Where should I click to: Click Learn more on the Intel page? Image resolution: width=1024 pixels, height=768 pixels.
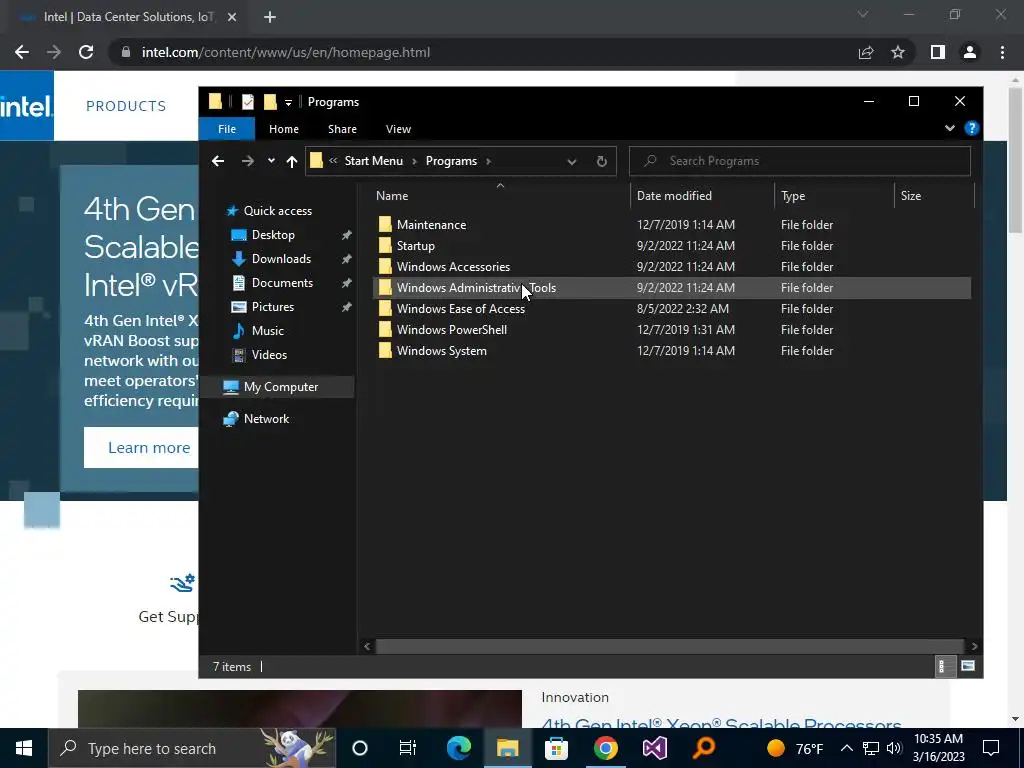tap(149, 448)
